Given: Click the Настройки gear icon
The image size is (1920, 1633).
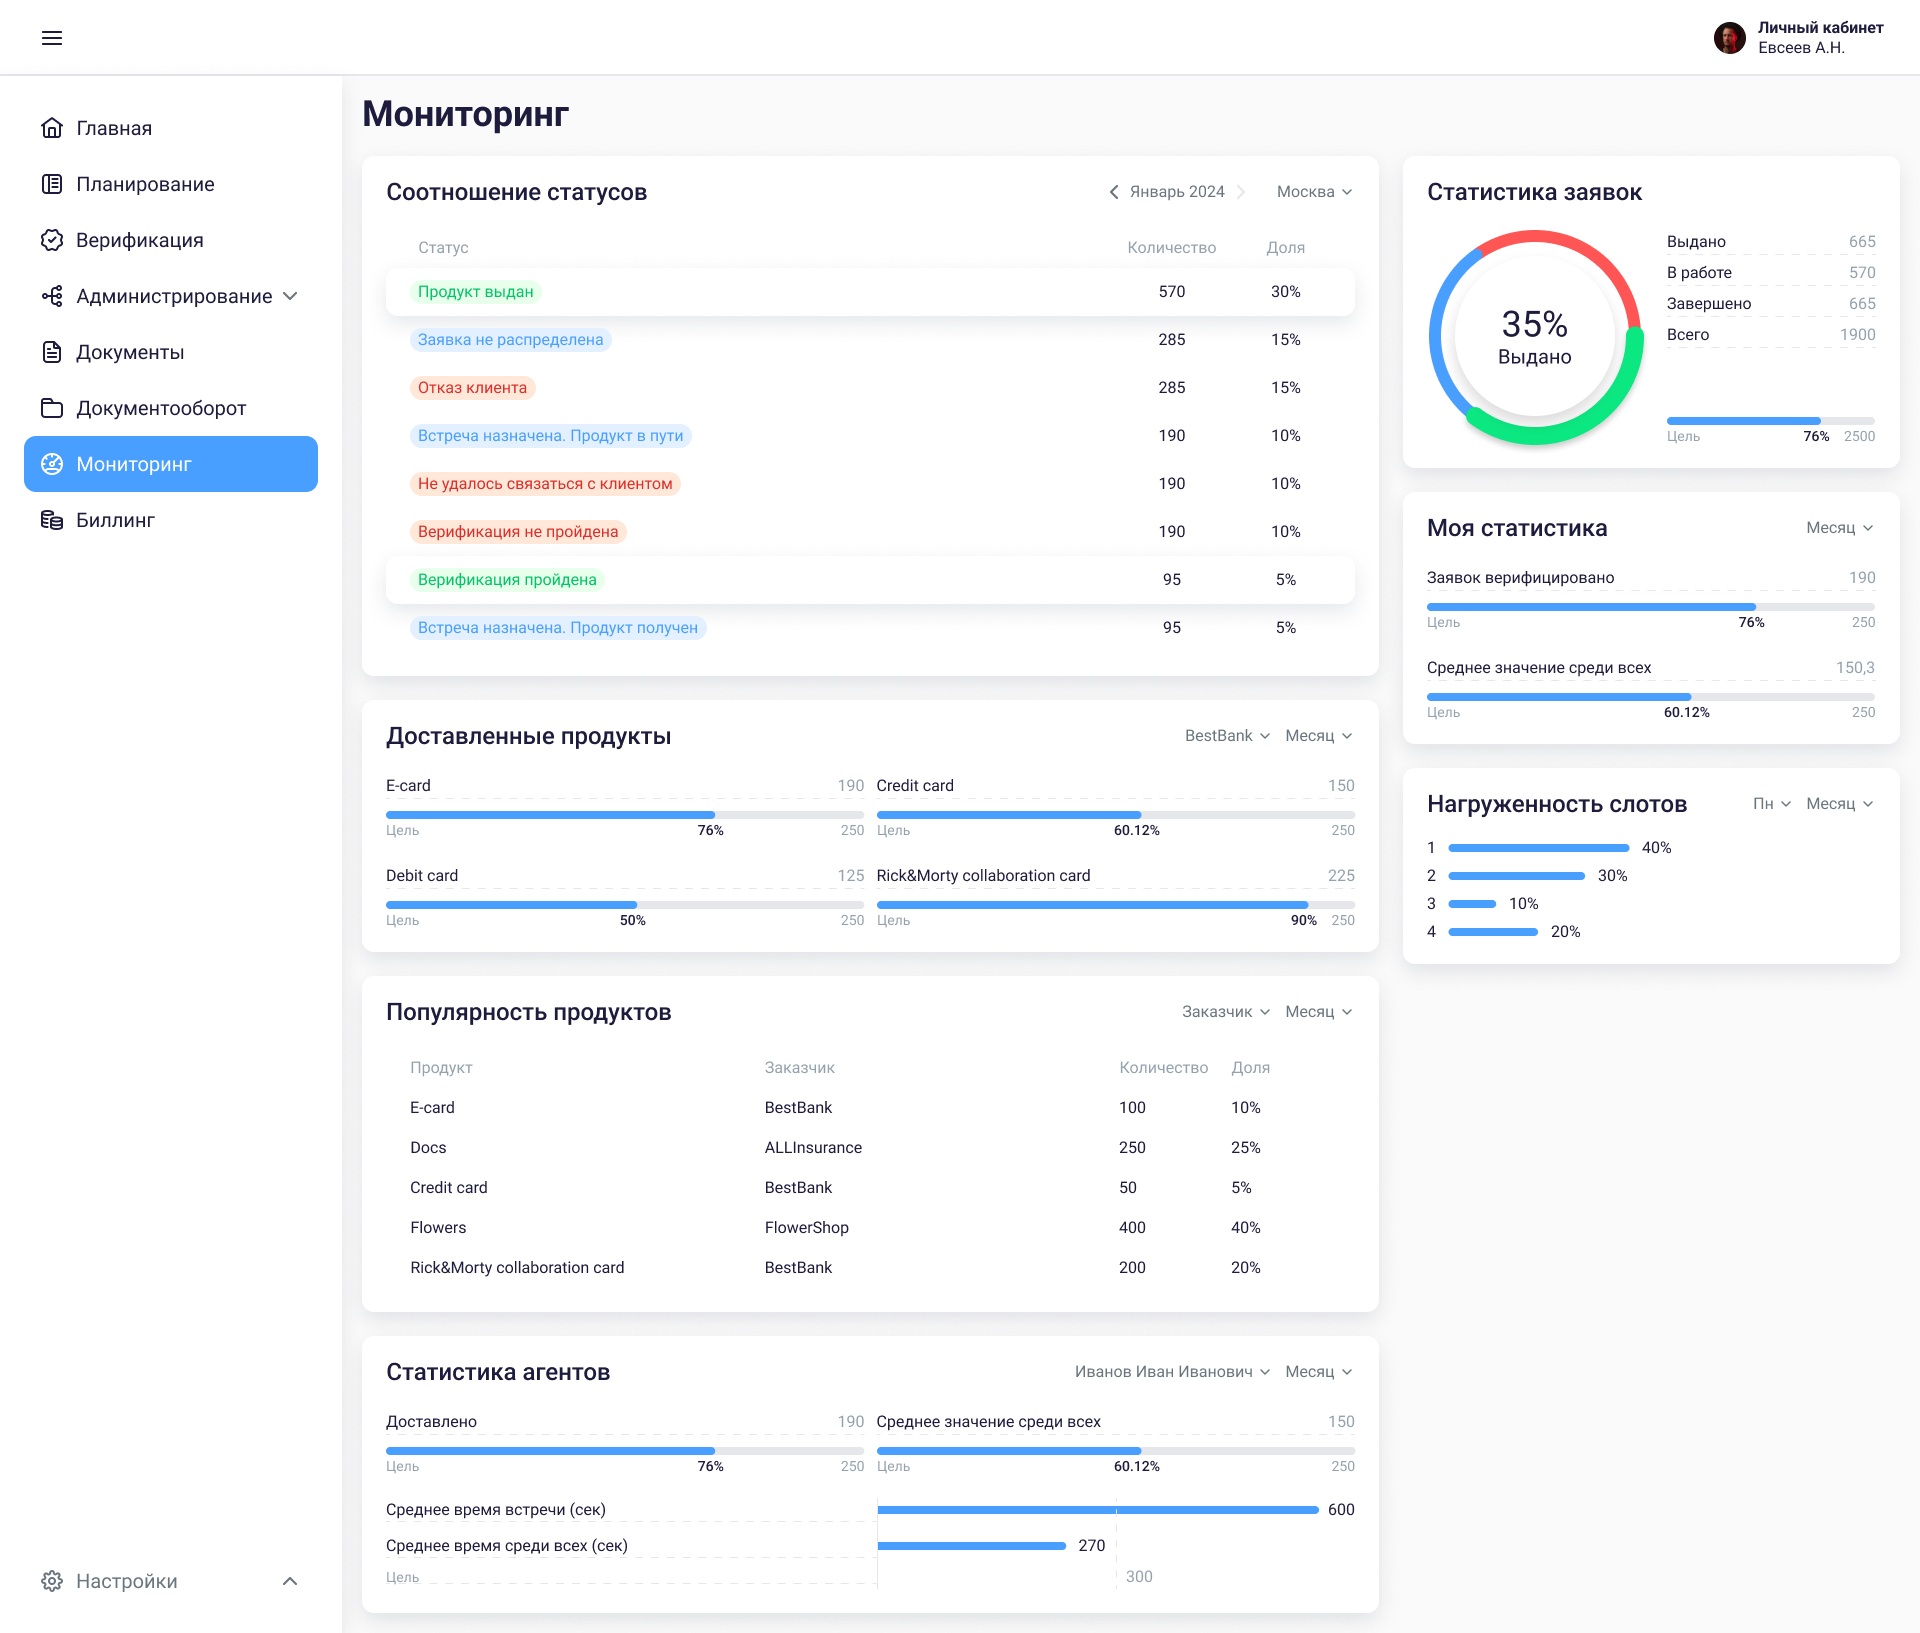Looking at the screenshot, I should pos(52,1581).
